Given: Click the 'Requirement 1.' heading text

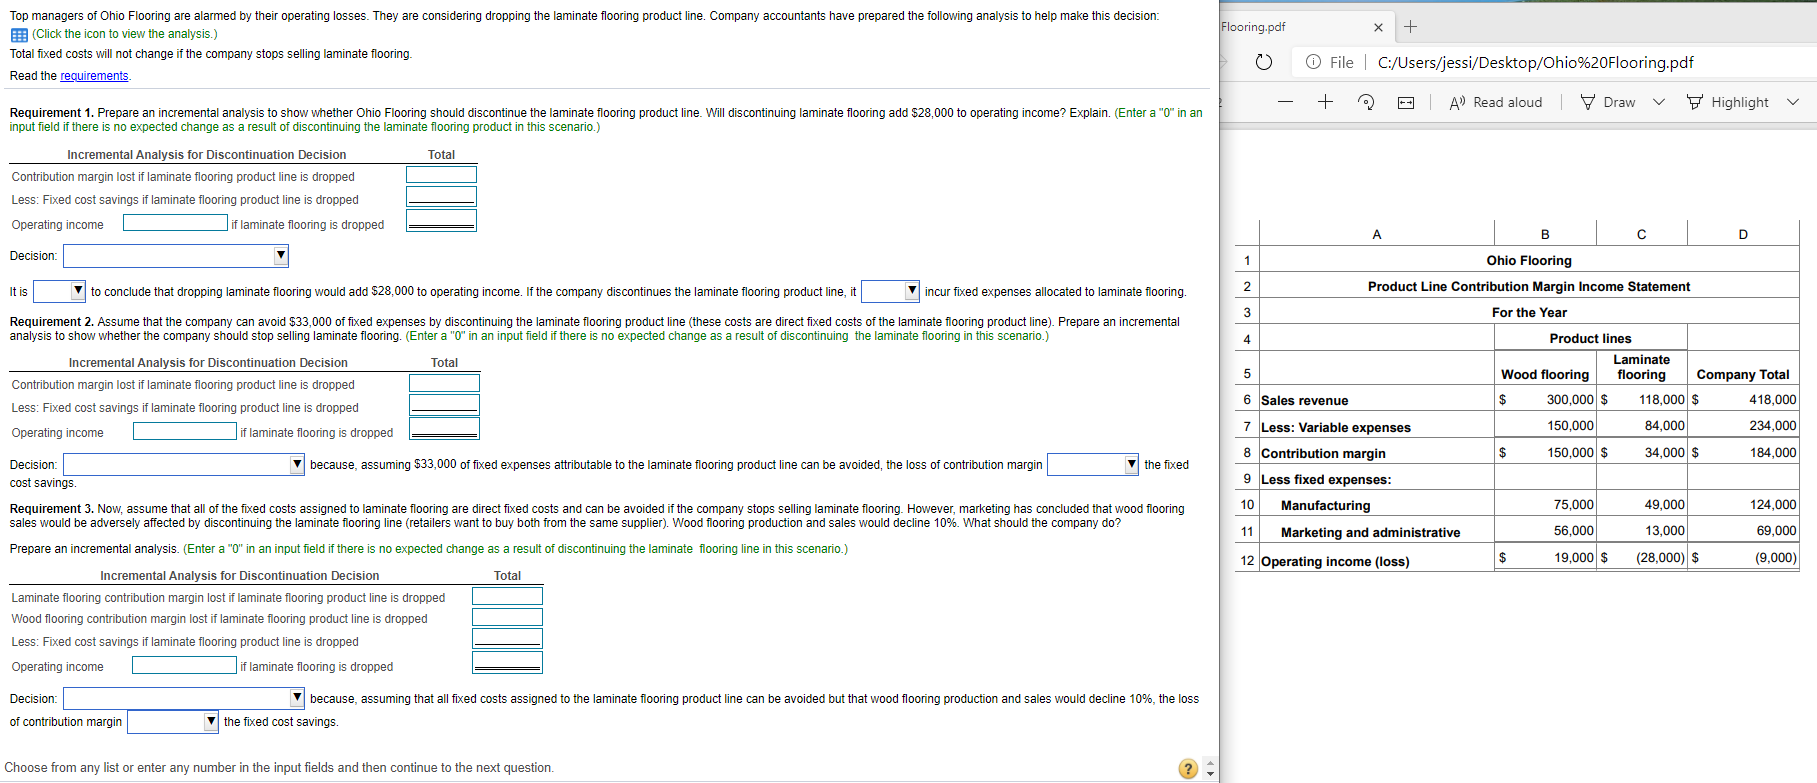Looking at the screenshot, I should click(52, 113).
